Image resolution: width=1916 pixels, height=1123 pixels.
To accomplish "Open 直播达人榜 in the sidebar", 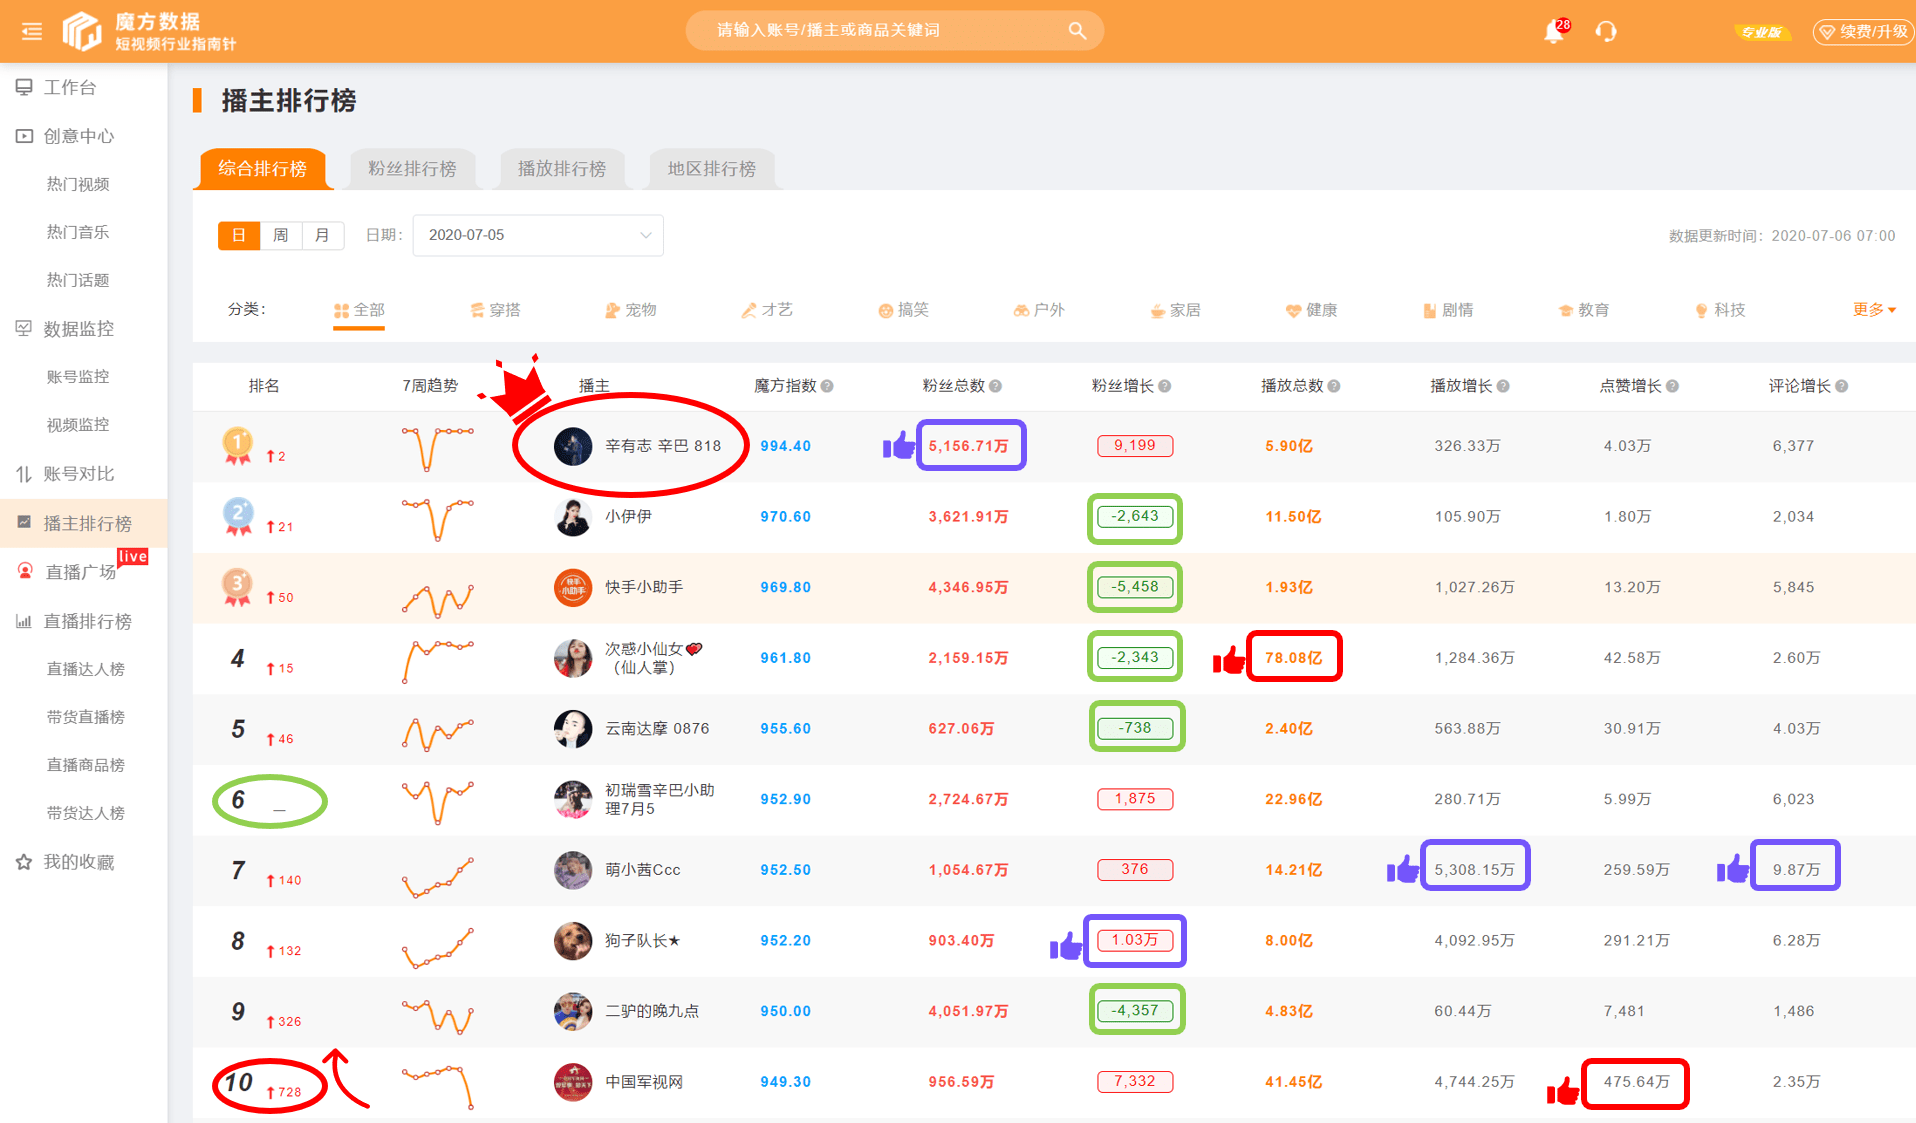I will tap(84, 669).
